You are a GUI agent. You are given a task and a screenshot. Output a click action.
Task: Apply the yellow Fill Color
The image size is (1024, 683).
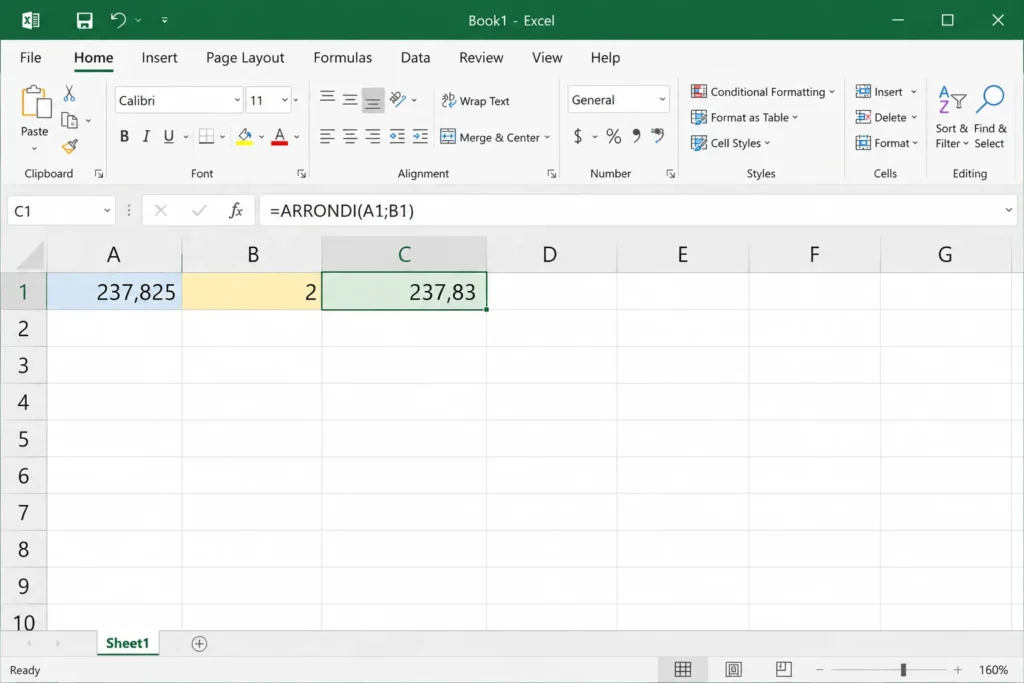click(245, 137)
